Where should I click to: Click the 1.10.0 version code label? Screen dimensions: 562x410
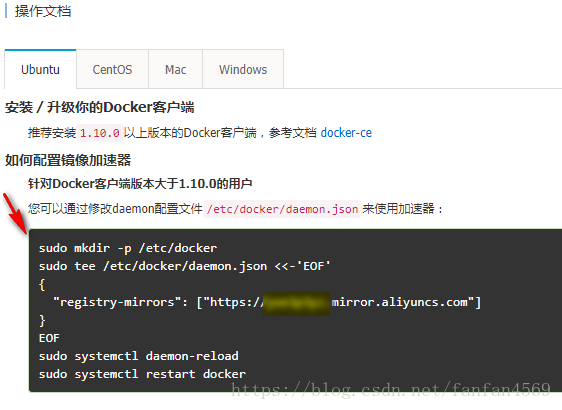(100, 133)
